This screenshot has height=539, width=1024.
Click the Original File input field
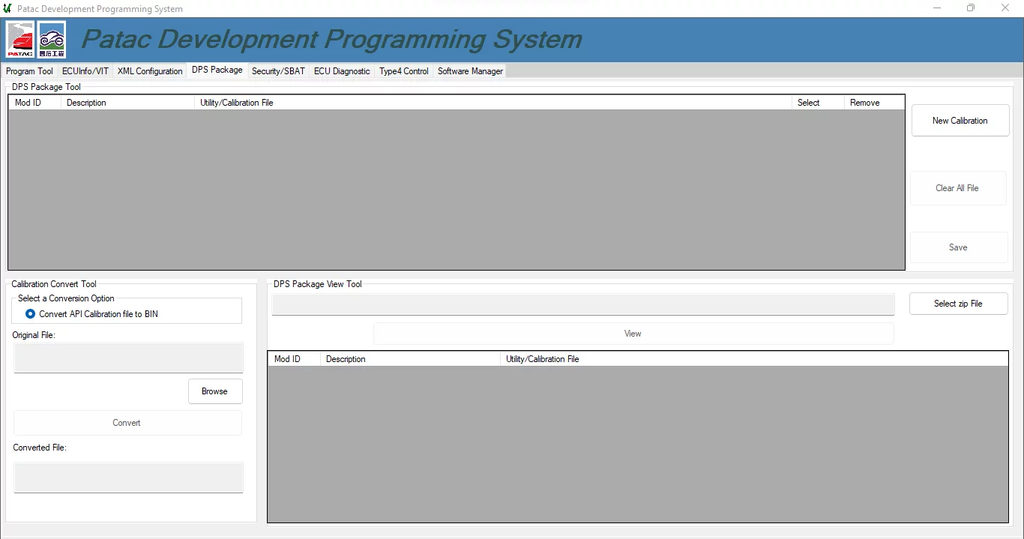tap(128, 358)
